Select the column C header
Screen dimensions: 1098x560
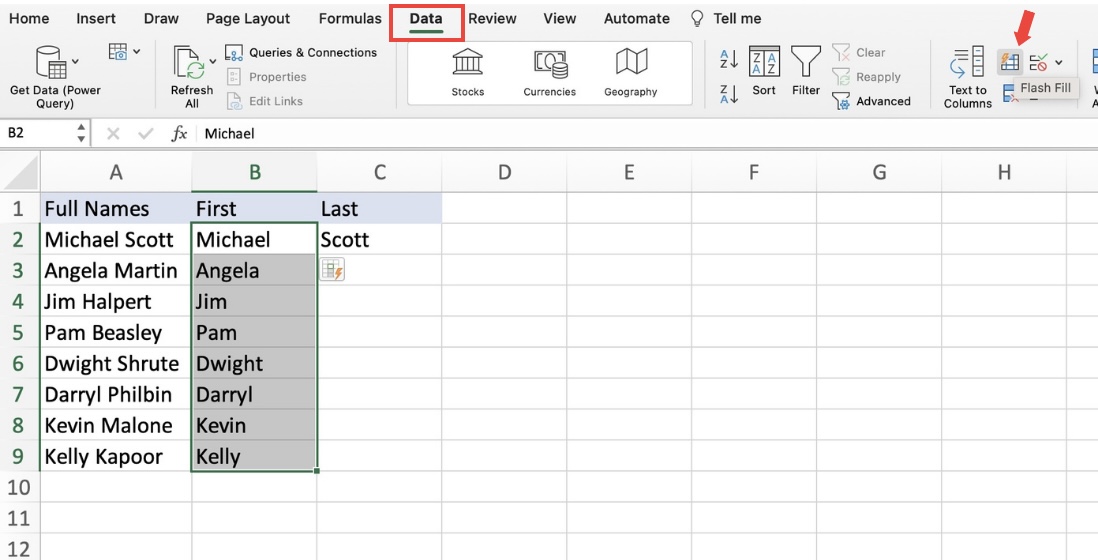pyautogui.click(x=380, y=172)
